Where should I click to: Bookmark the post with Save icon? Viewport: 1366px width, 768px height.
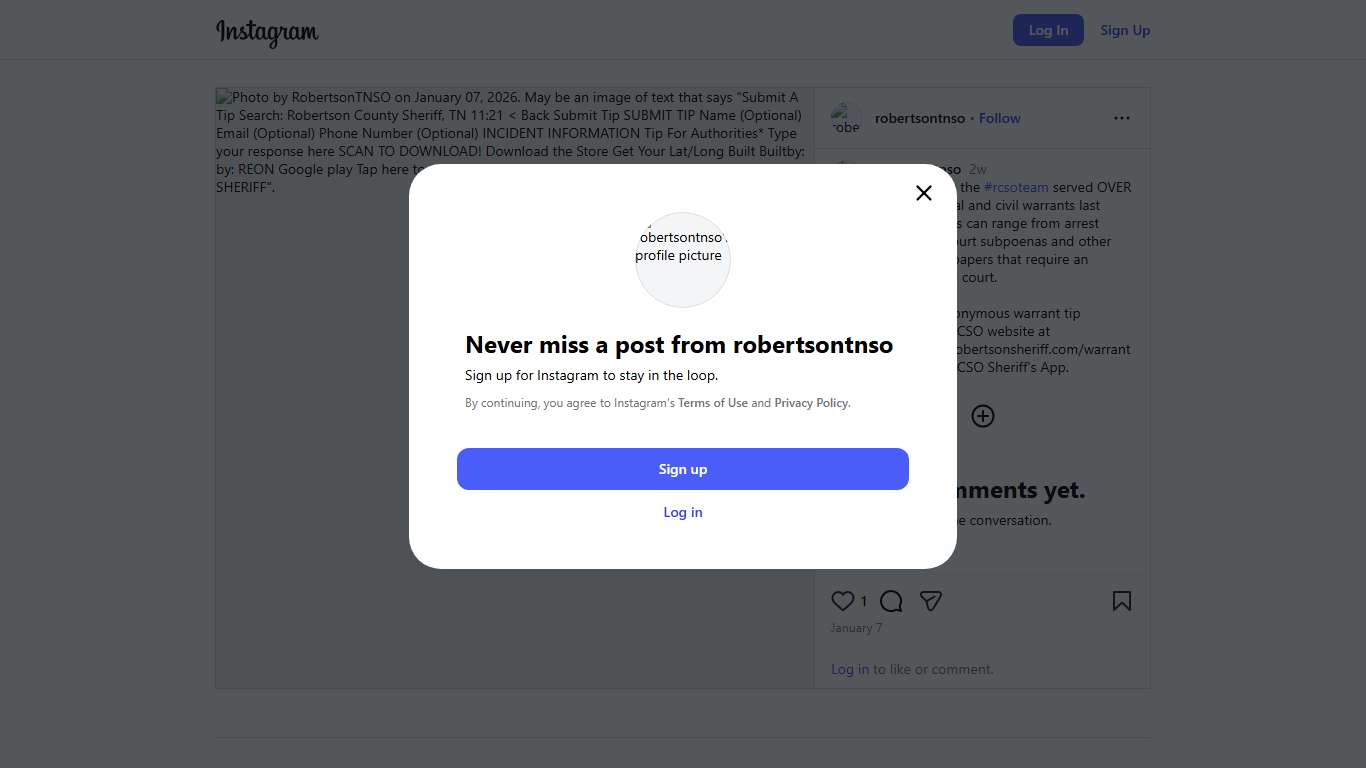1122,601
